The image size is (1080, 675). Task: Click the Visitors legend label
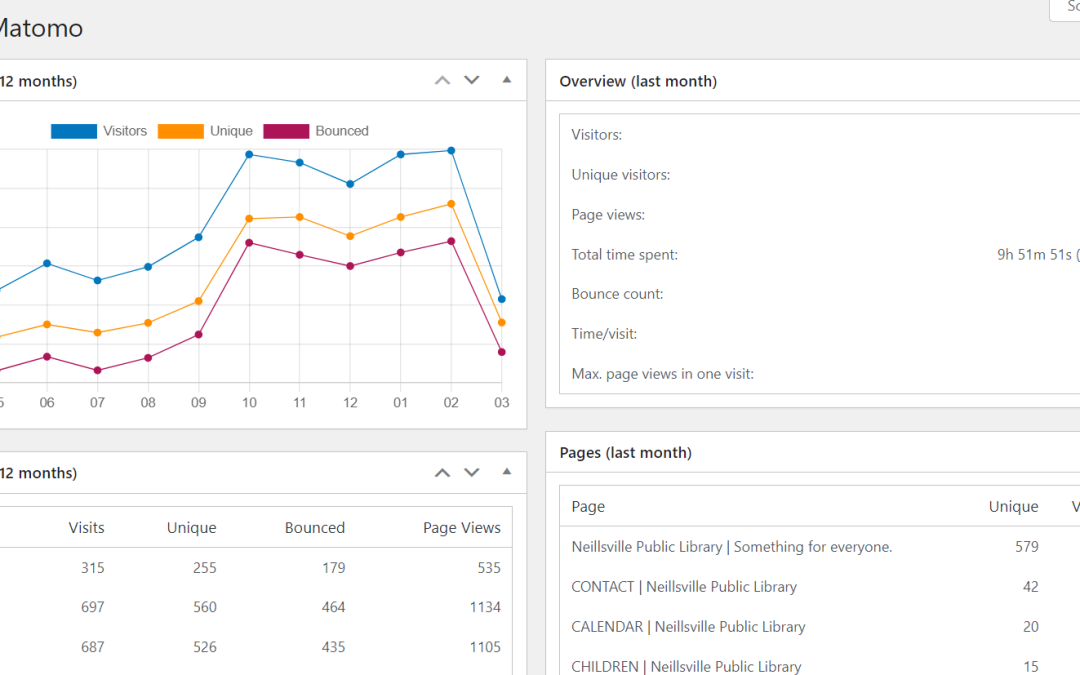[125, 131]
